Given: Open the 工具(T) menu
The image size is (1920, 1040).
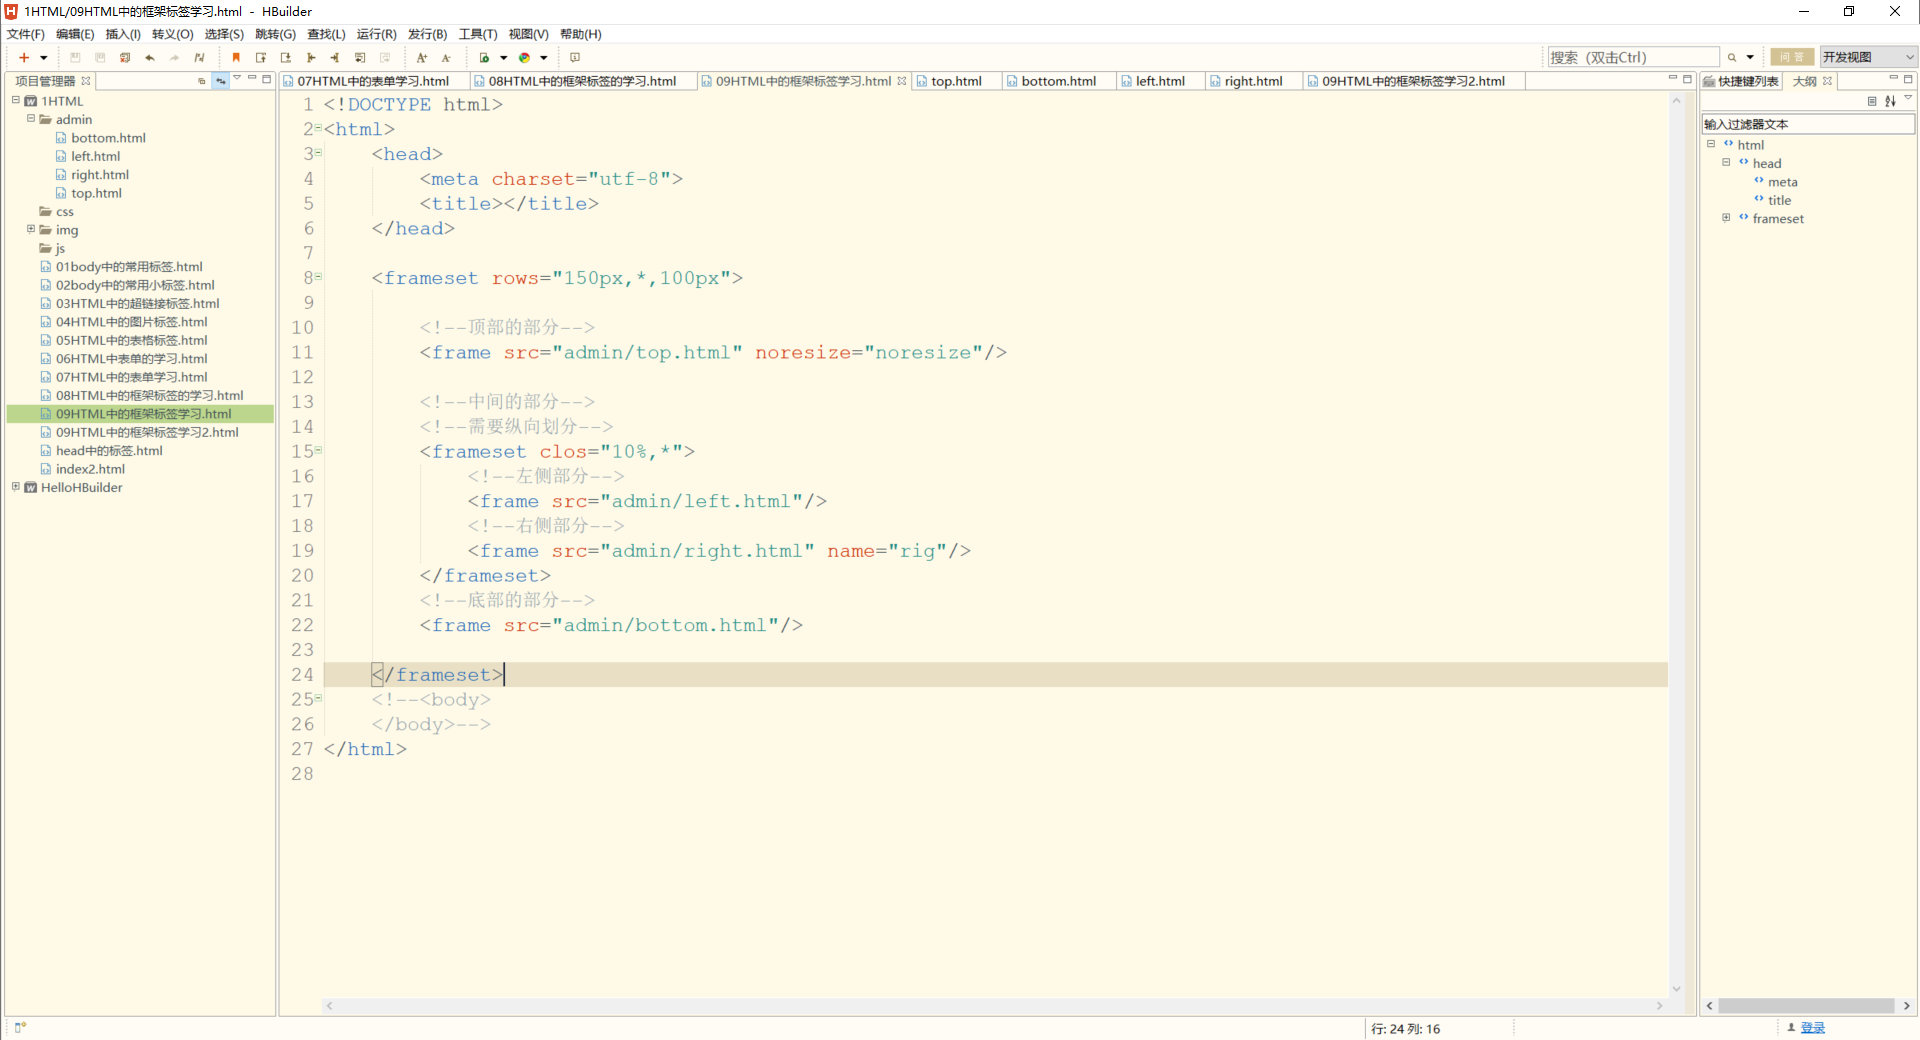Looking at the screenshot, I should (478, 34).
